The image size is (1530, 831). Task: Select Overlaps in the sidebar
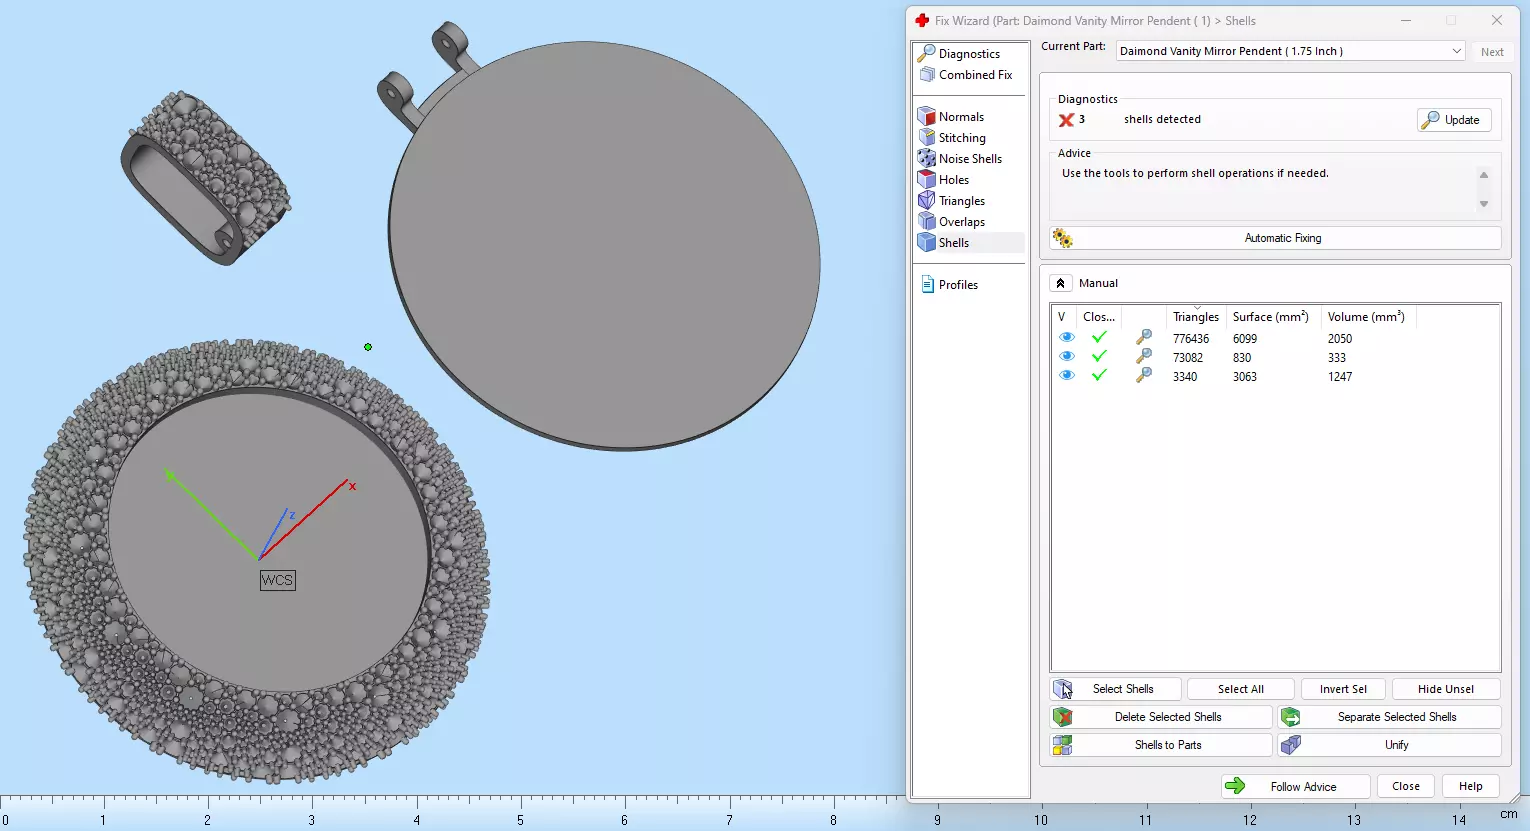point(962,222)
